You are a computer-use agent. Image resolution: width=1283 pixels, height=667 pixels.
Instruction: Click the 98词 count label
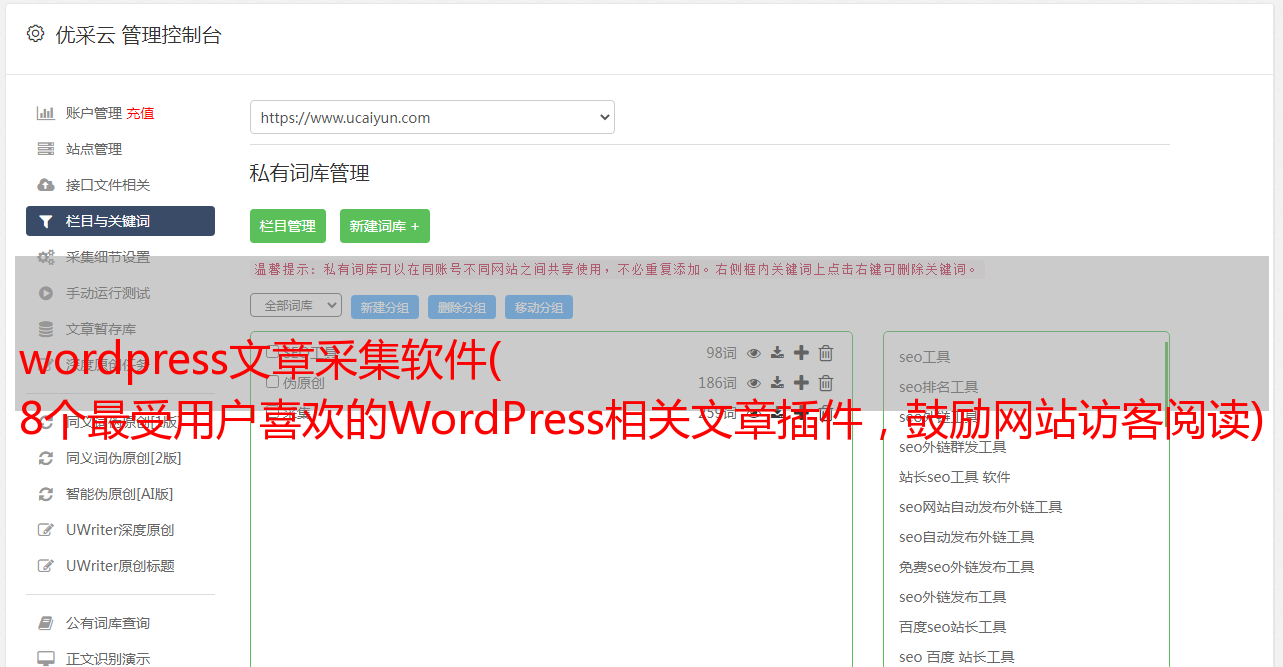click(x=721, y=353)
